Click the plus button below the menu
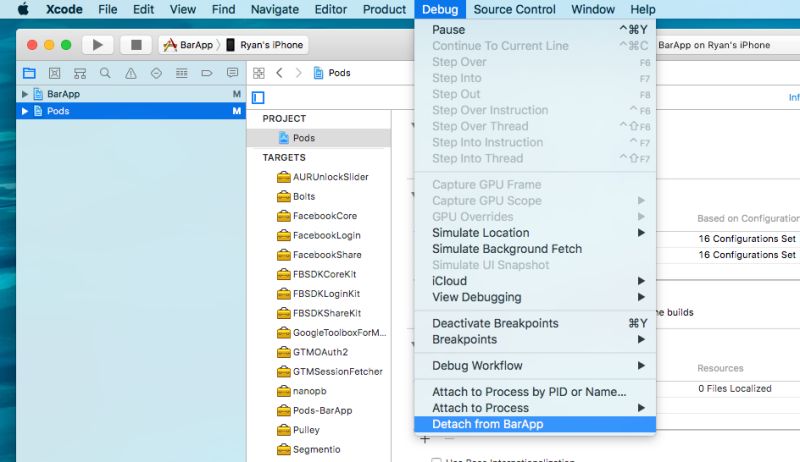This screenshot has height=462, width=800. pos(425,439)
